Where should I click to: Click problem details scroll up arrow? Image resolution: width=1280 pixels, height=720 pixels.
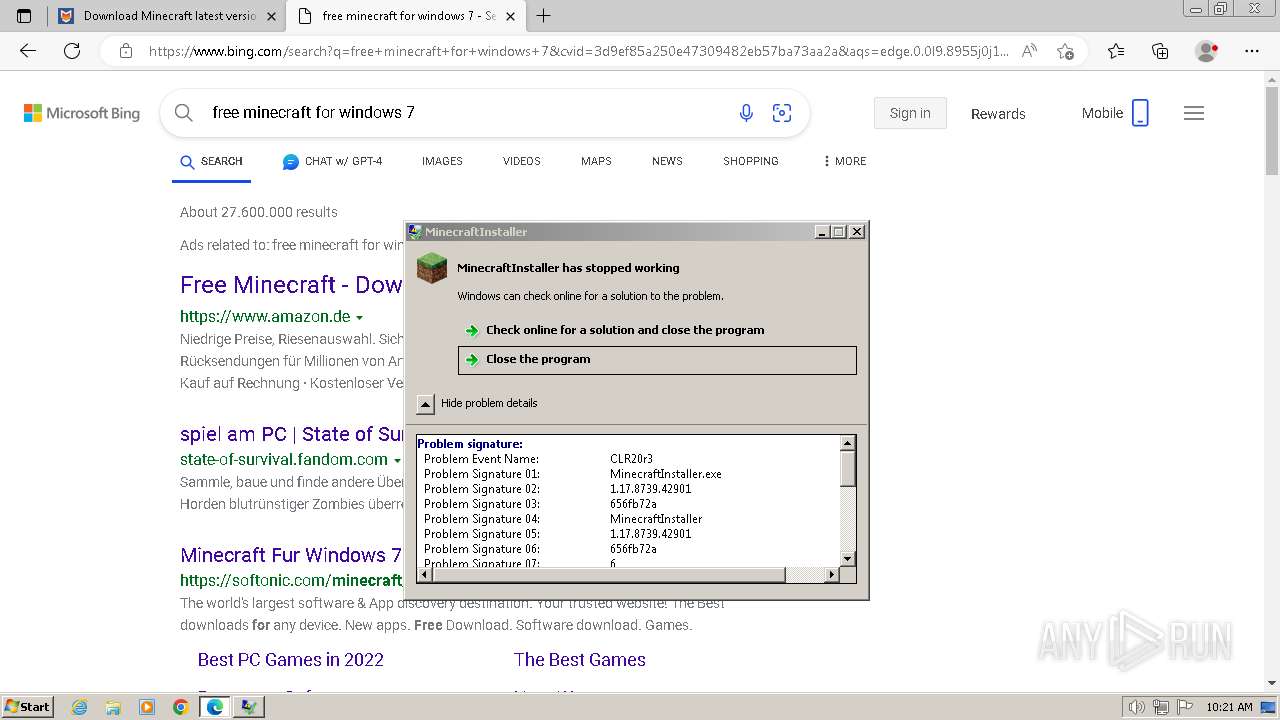tap(848, 443)
